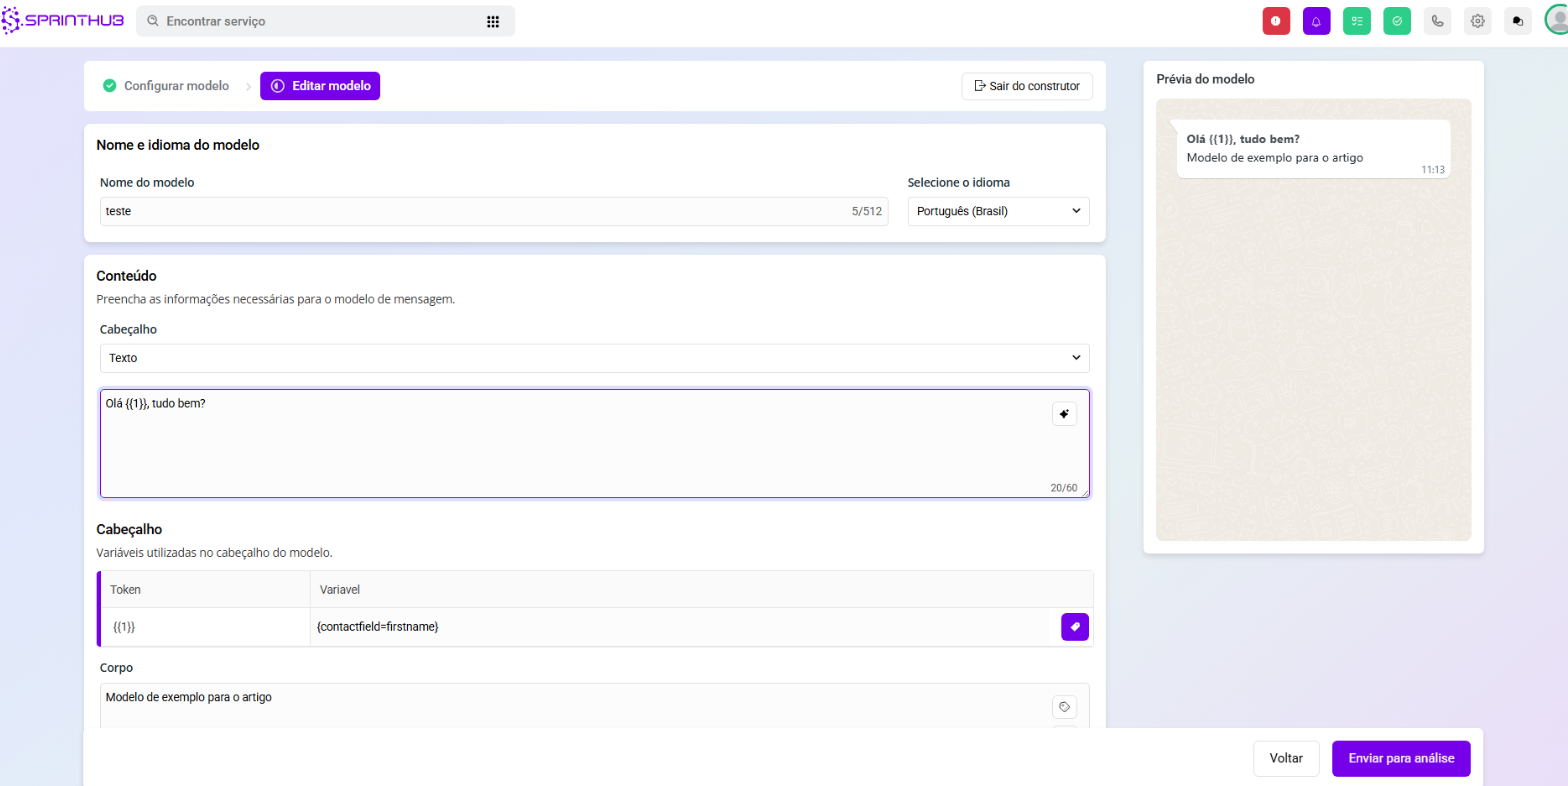Click into the Nome do modelo field
This screenshot has width=1568, height=786.
point(470,212)
